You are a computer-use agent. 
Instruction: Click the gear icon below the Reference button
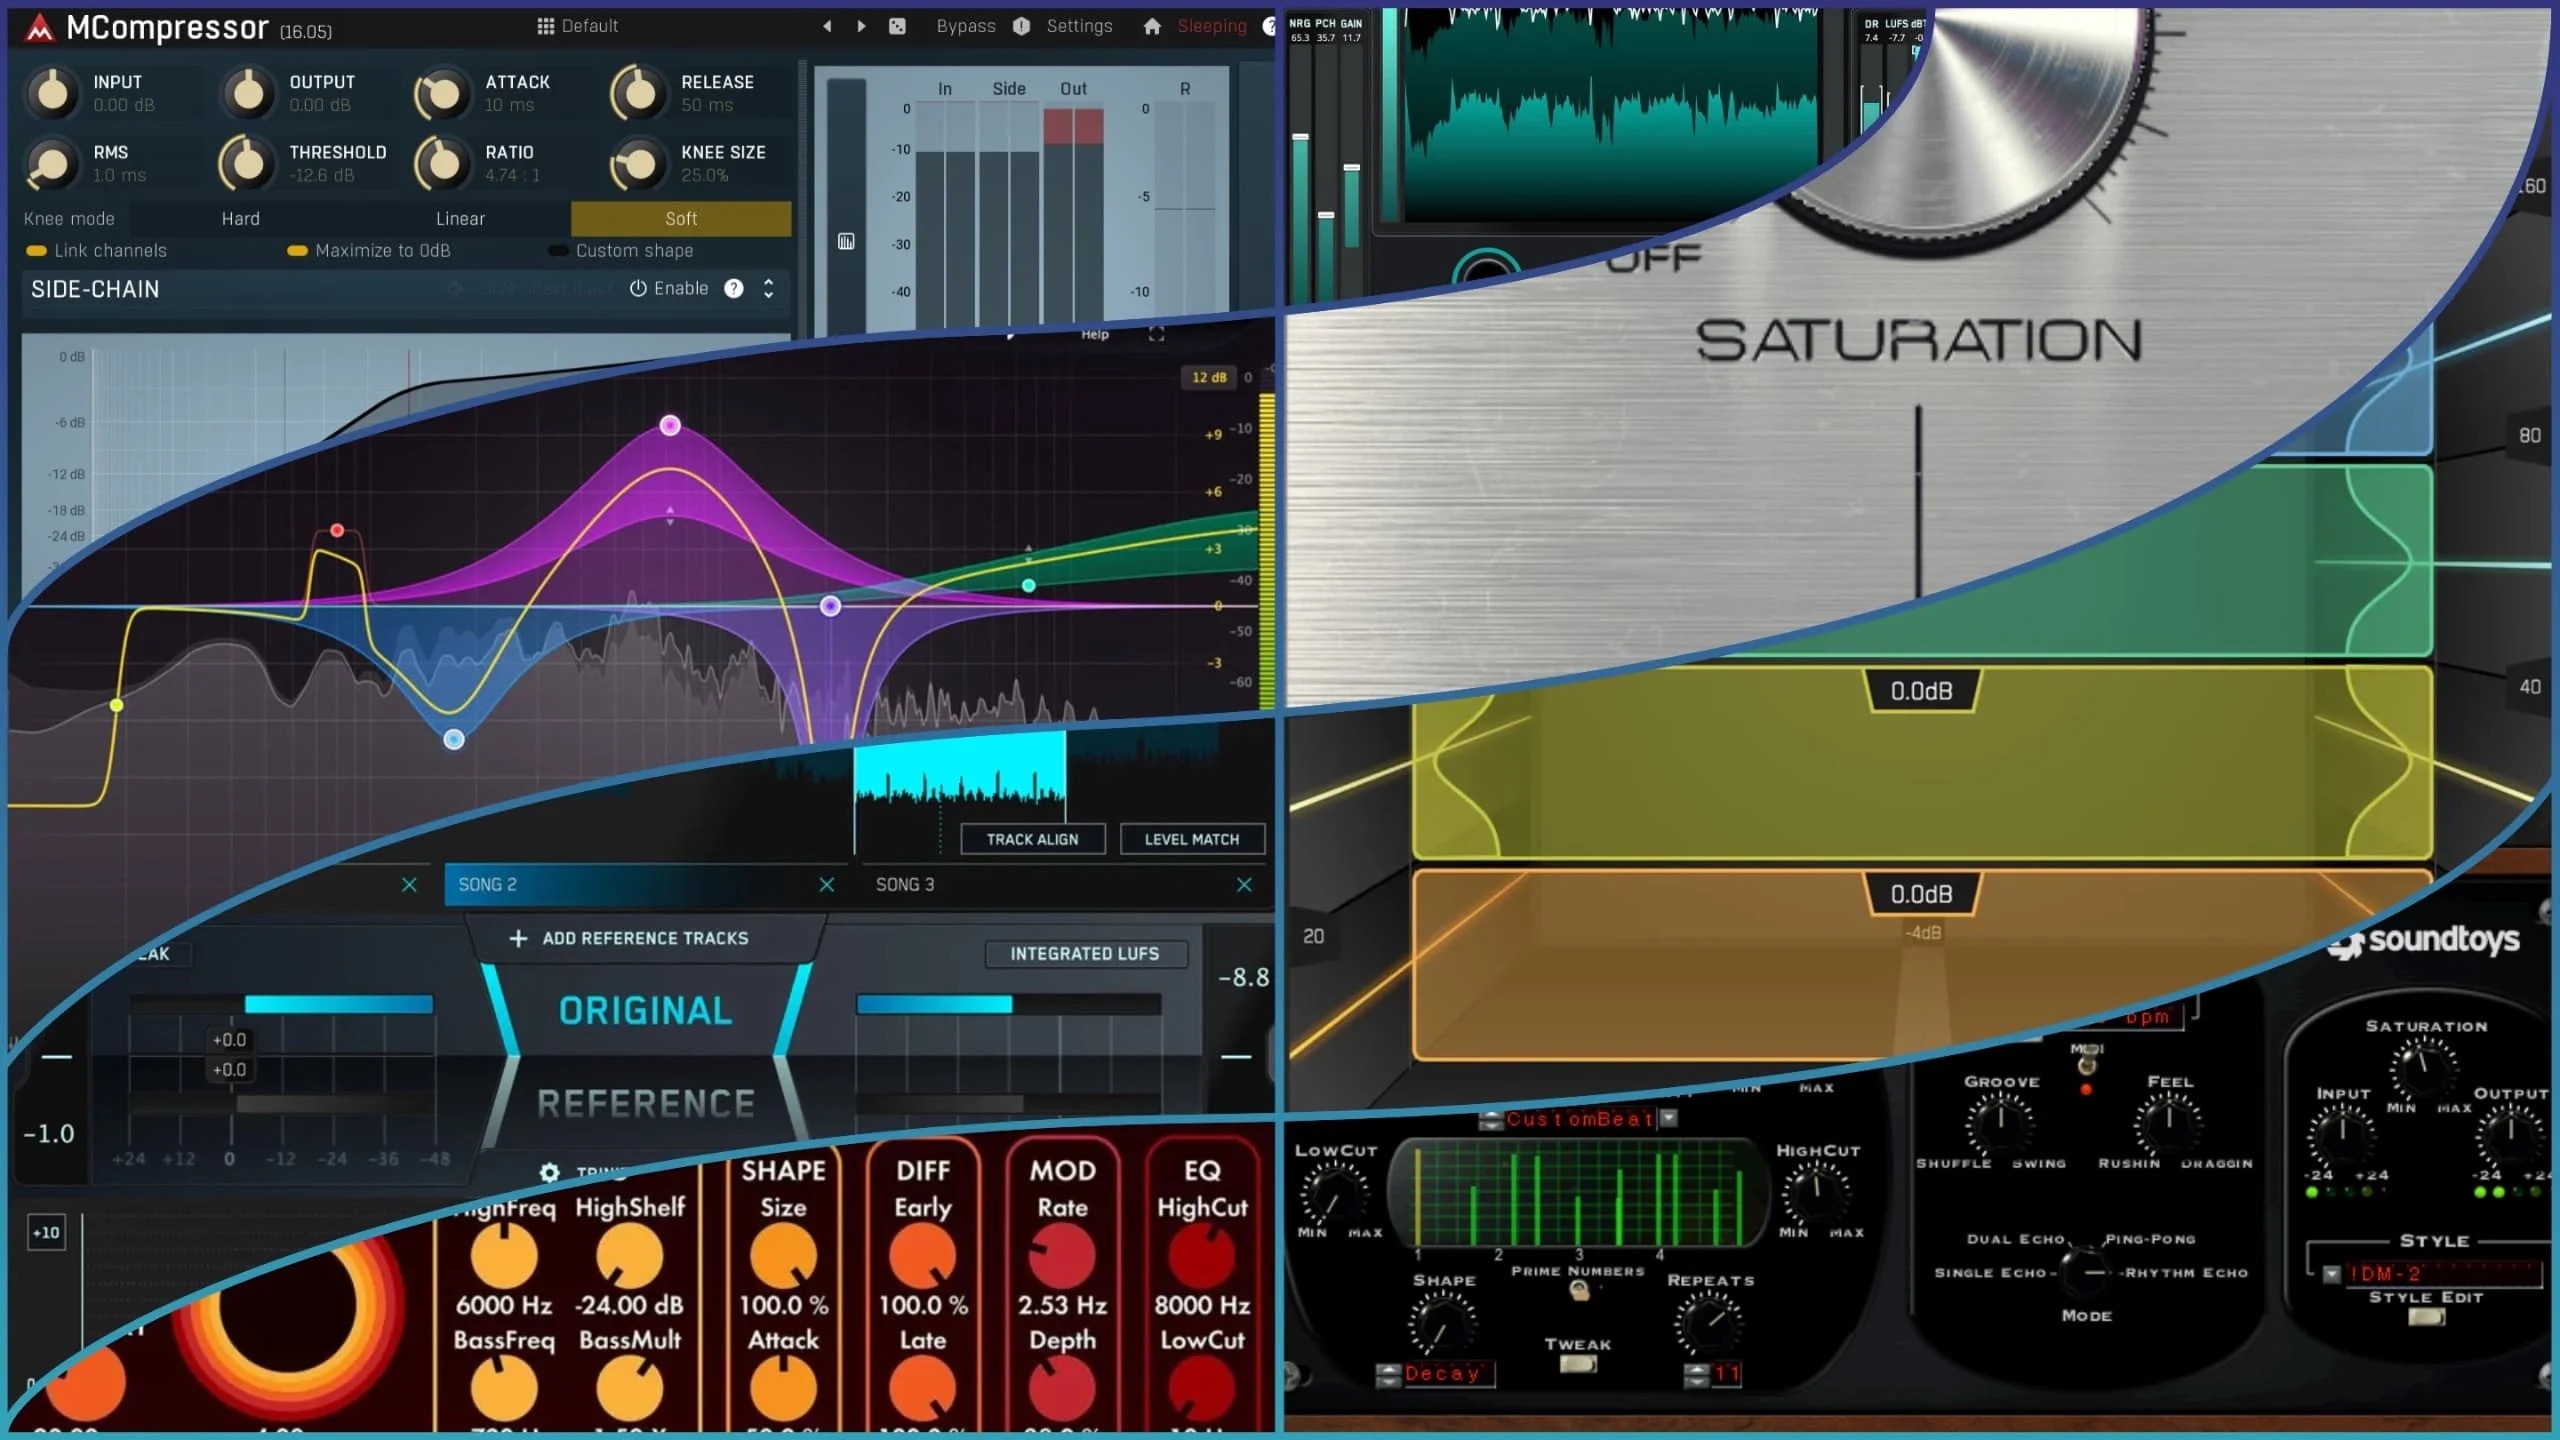click(x=549, y=1172)
